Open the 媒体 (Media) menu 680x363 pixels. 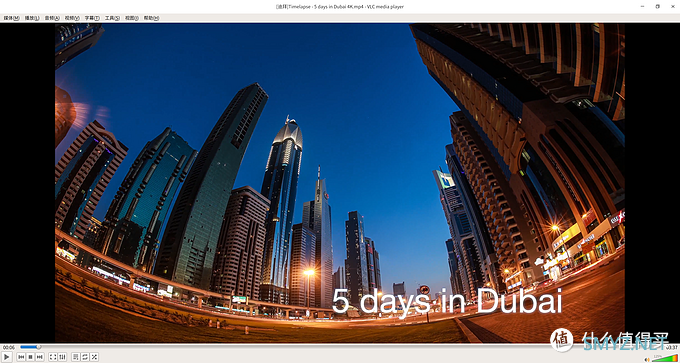click(11, 18)
